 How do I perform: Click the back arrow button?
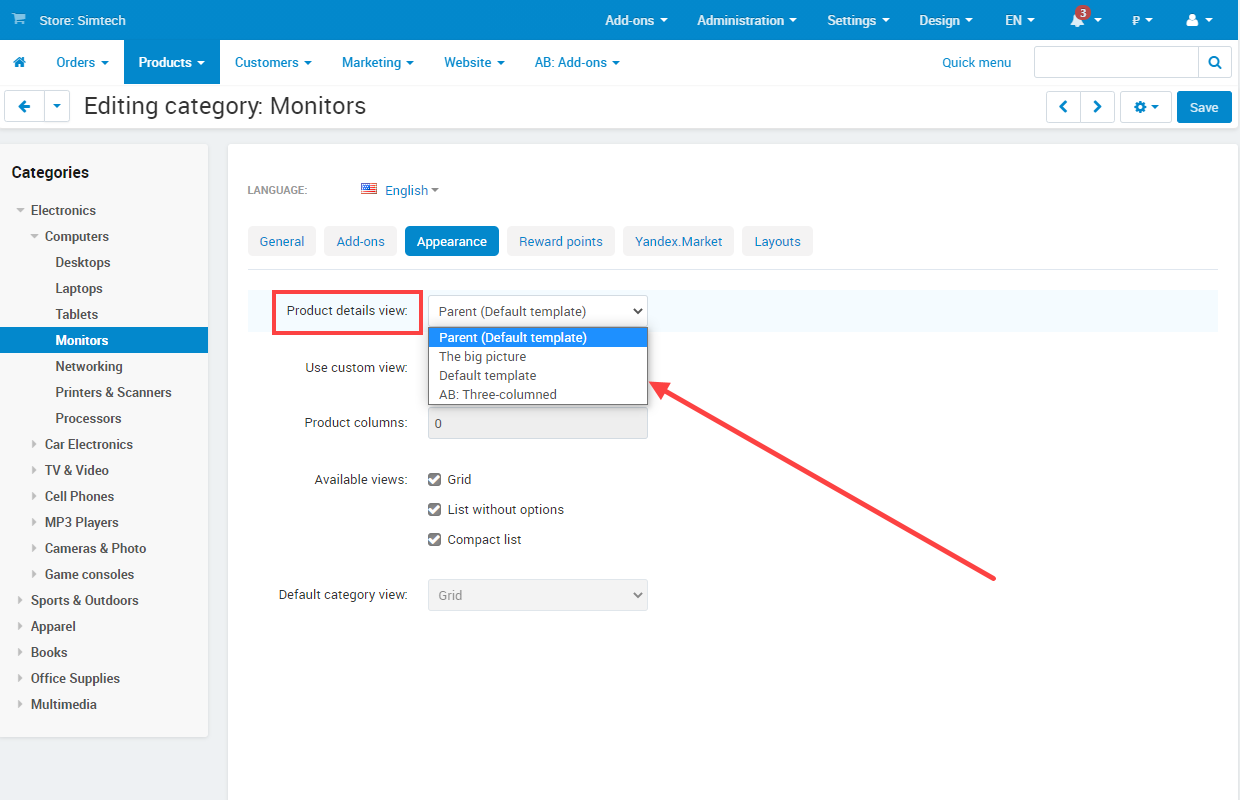24,106
